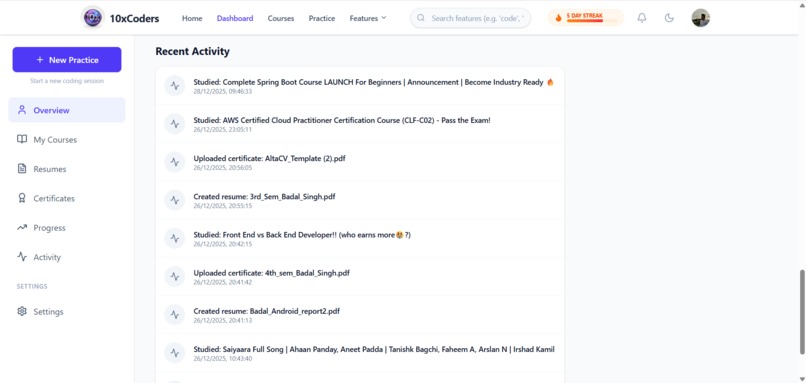Click timestamp 26/12/2025, 20:41:42
This screenshot has width=806, height=383.
223,282
